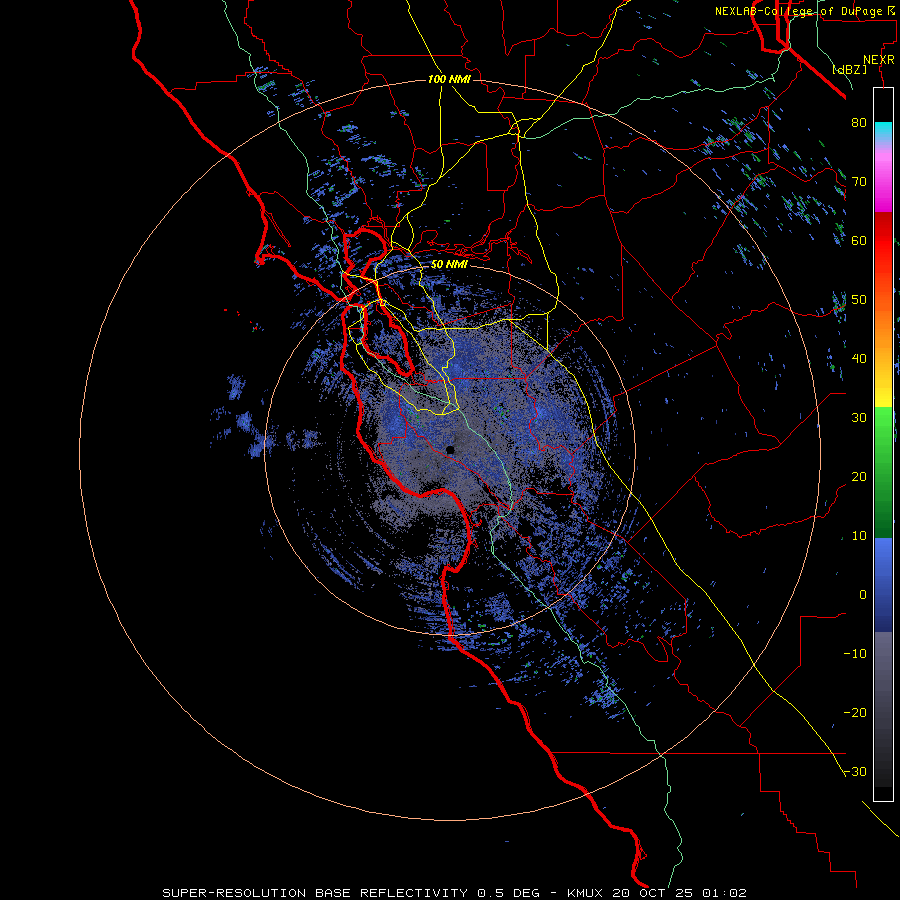Click the -30 value on the dBZ scale

click(855, 772)
